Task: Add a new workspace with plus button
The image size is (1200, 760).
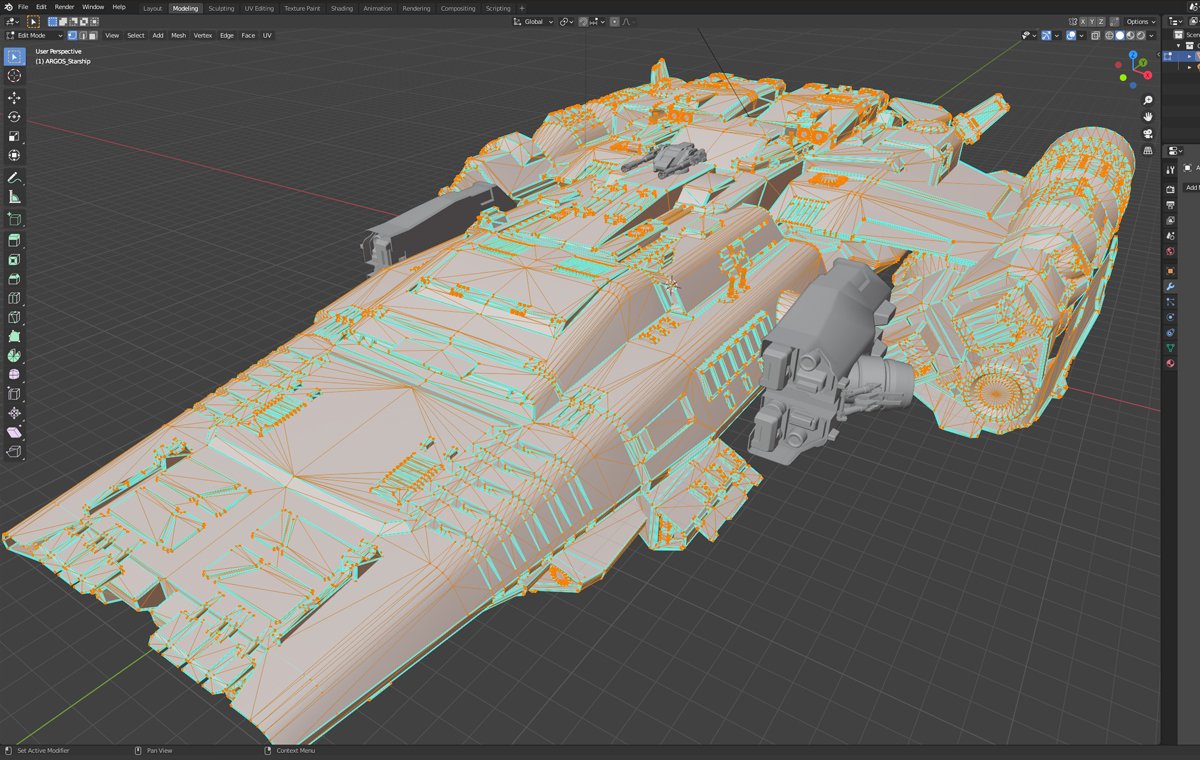Action: click(521, 8)
